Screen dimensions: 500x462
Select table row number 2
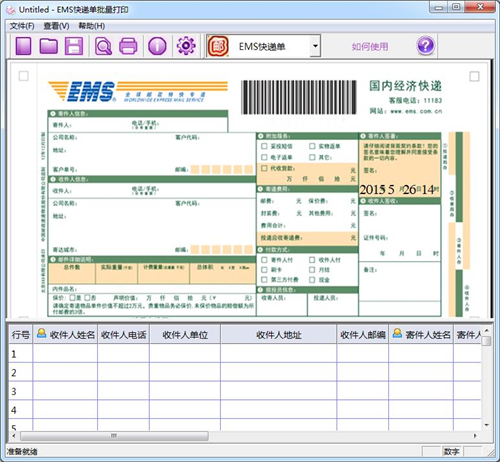coord(21,372)
